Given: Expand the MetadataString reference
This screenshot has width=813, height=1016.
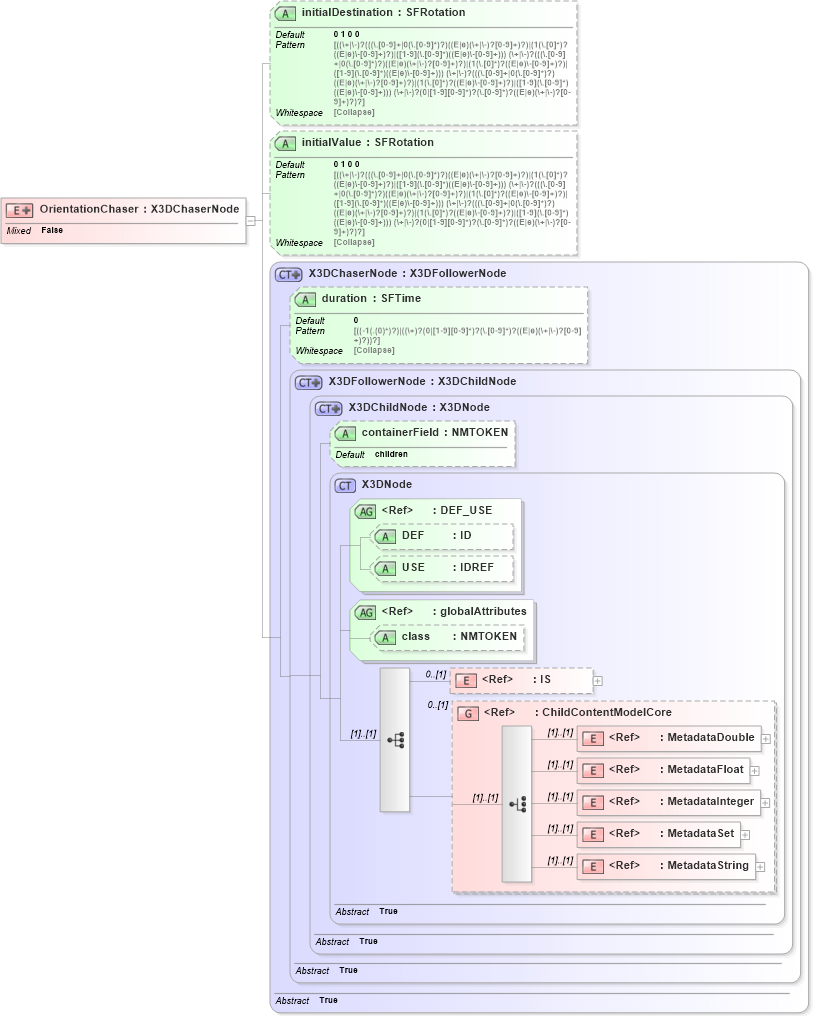Looking at the screenshot, I should coord(761,867).
